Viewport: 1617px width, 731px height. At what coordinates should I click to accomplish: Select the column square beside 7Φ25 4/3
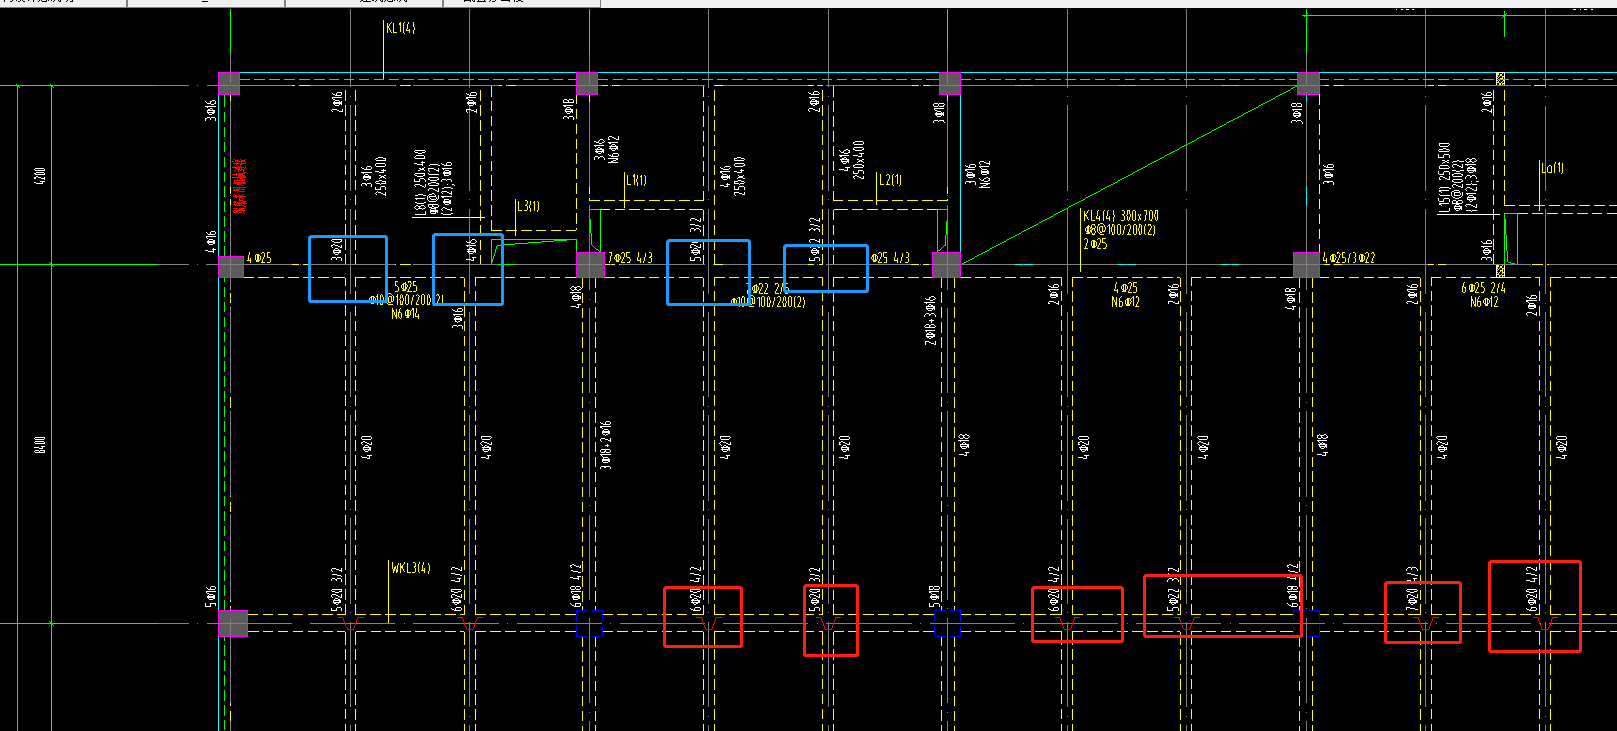click(591, 265)
